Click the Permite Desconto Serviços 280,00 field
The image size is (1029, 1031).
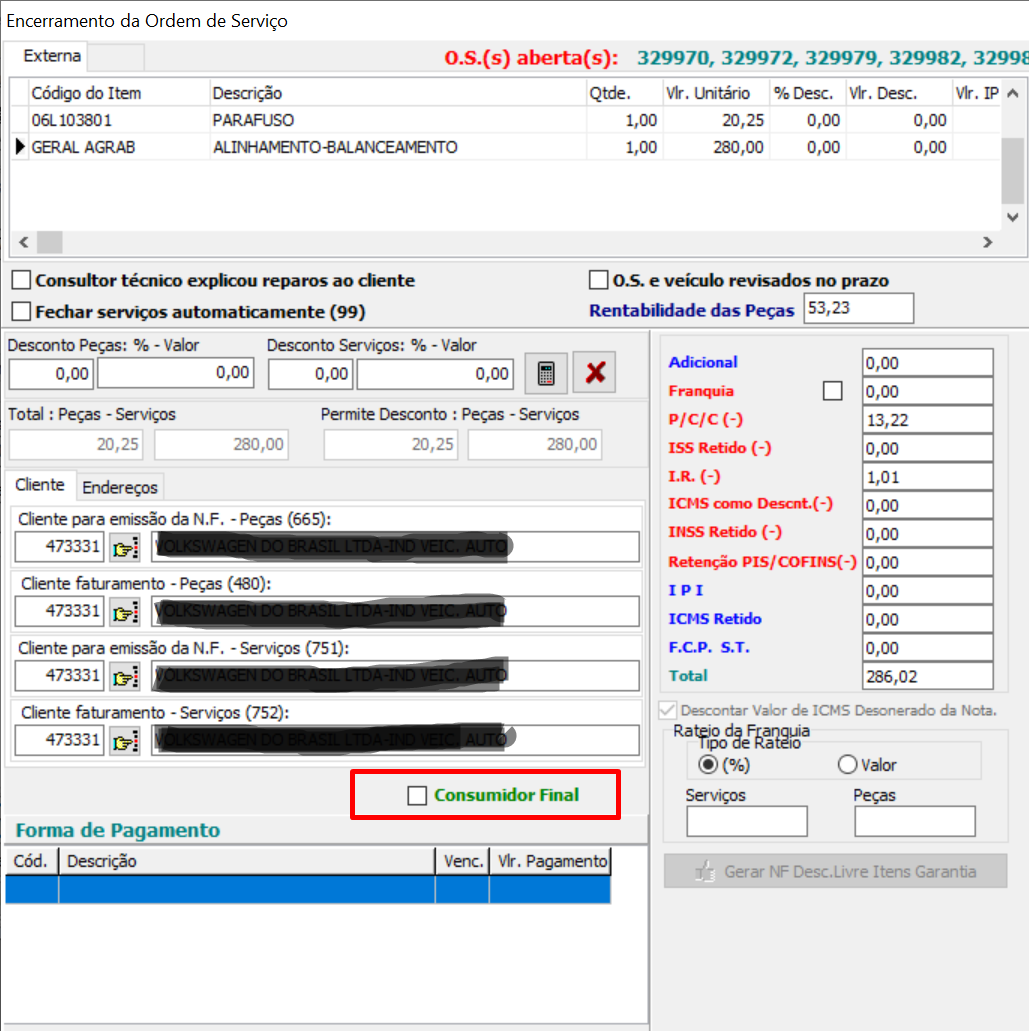point(535,445)
